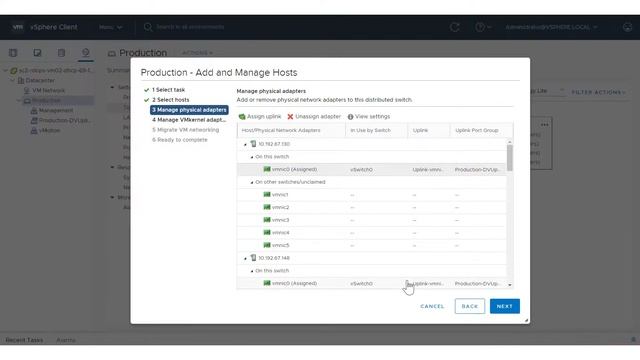Click the smiley feedback icon at top right
Screen dimensions: 640x360
(x=628, y=27)
